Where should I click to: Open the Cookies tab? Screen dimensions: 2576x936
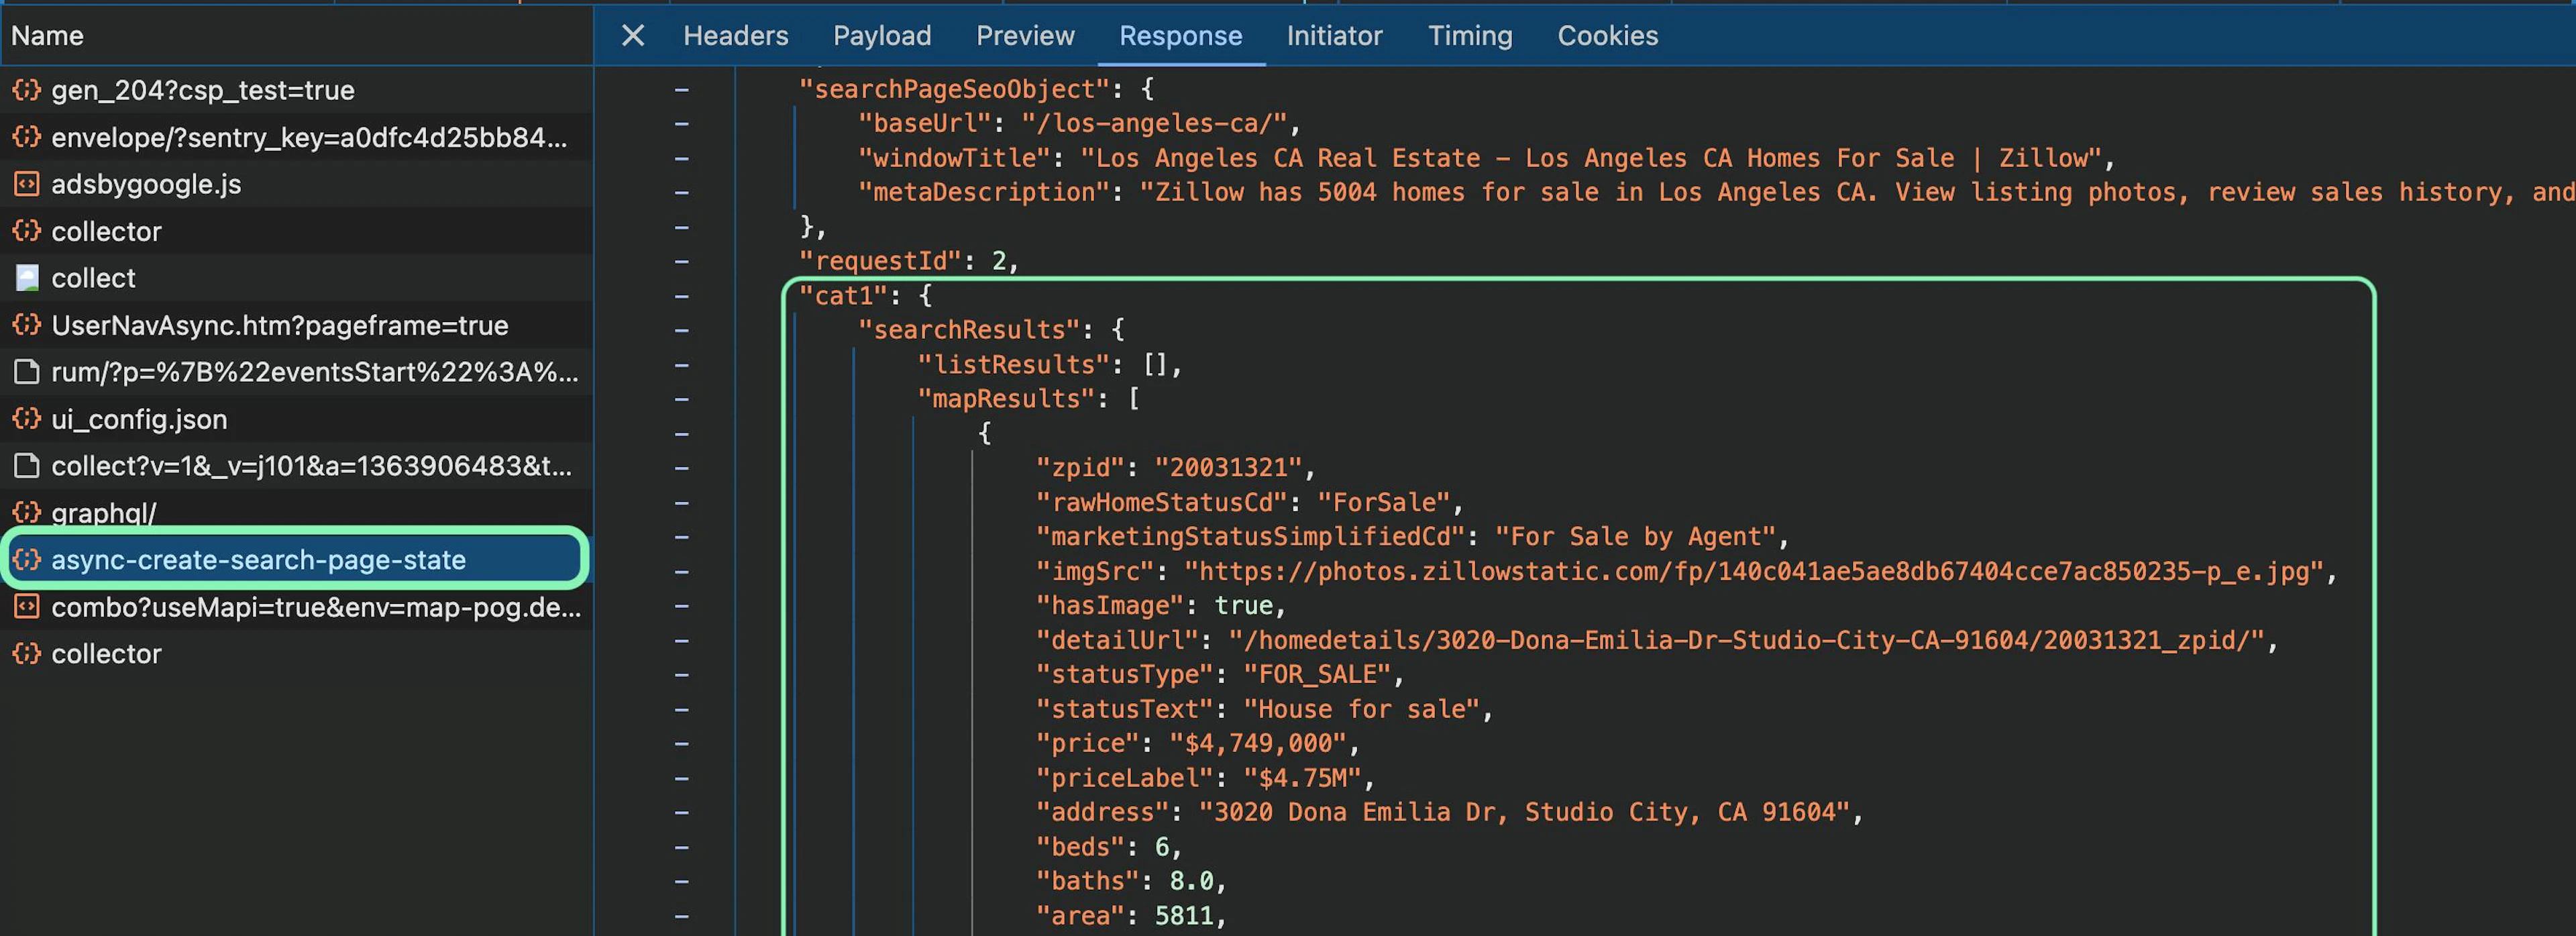click(1607, 36)
